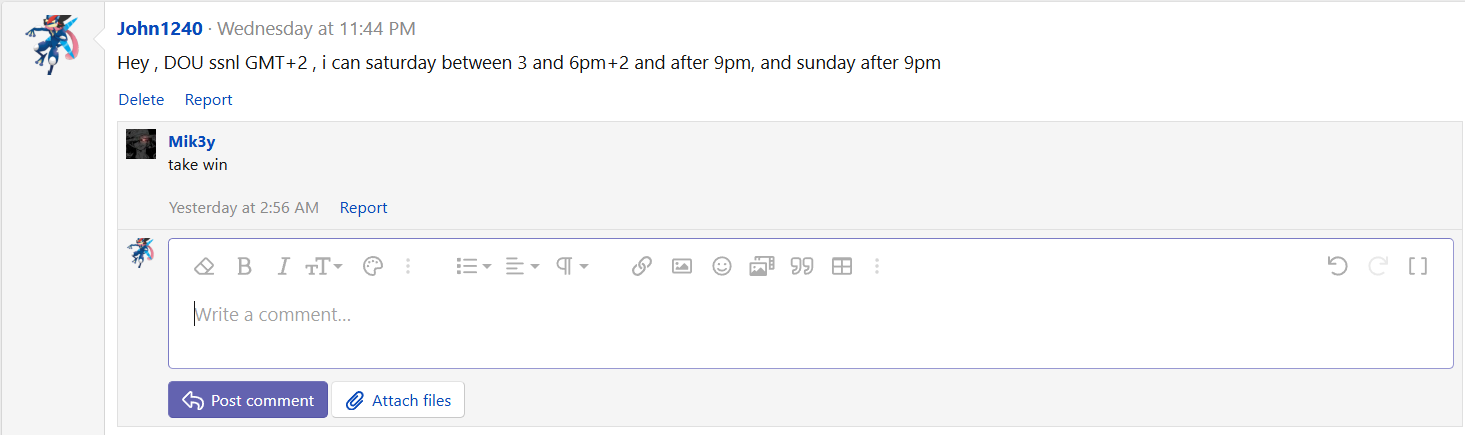Expand the list options dropdown
1465x435 pixels.
[x=473, y=266]
